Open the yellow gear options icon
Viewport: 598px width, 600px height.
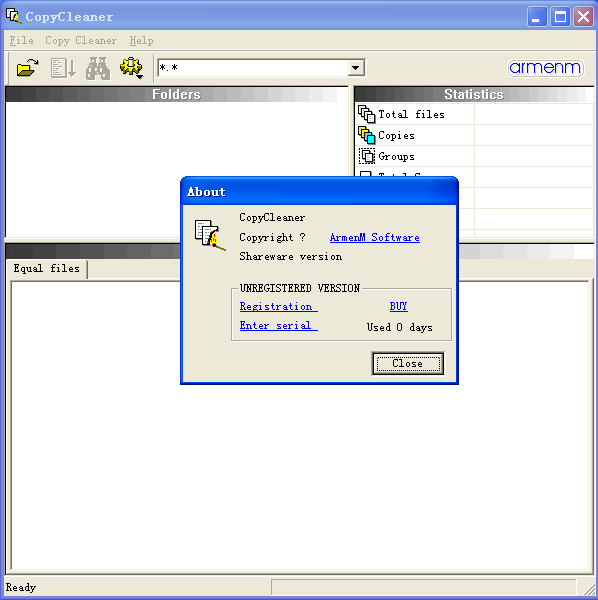coord(131,68)
